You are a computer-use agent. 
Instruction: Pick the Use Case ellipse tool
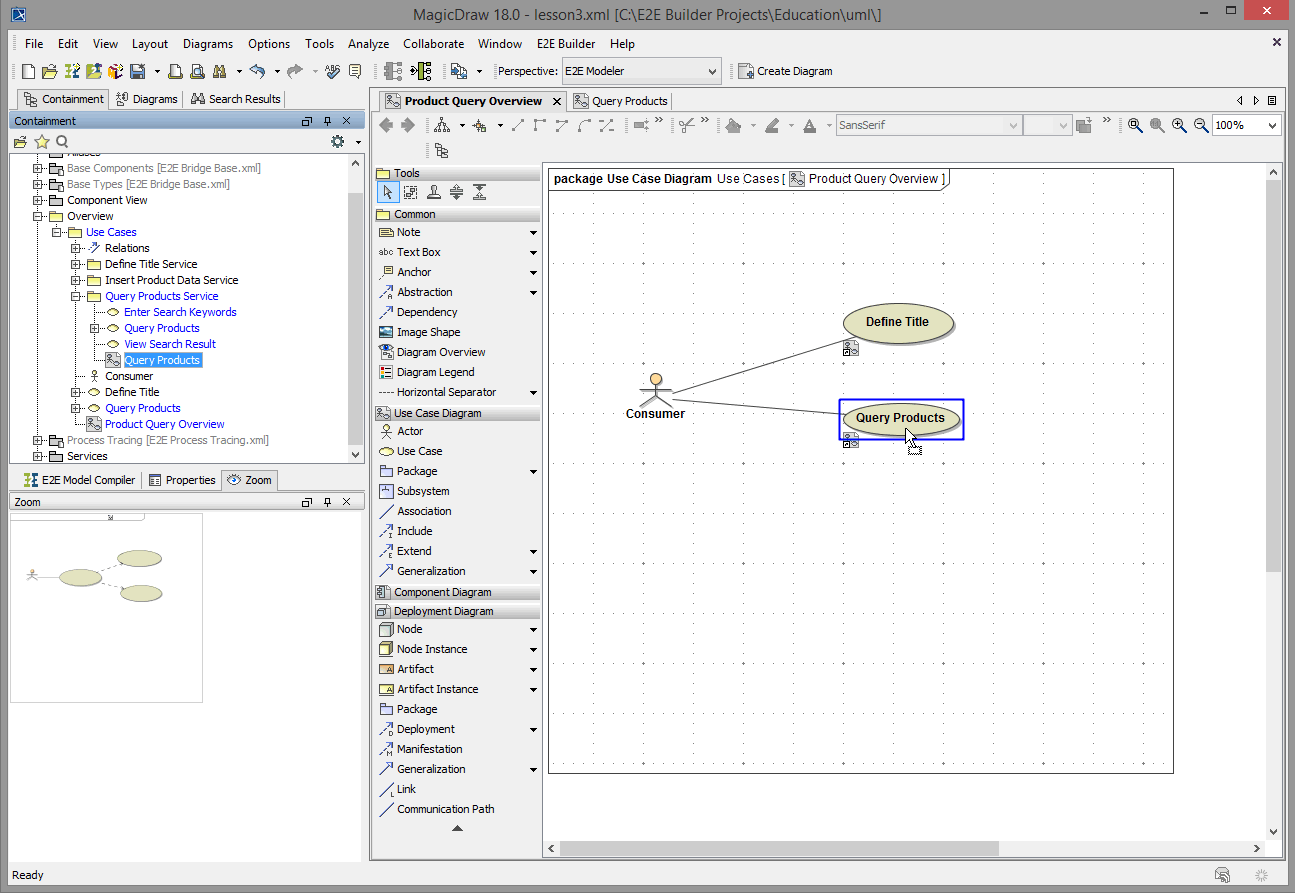(x=419, y=451)
